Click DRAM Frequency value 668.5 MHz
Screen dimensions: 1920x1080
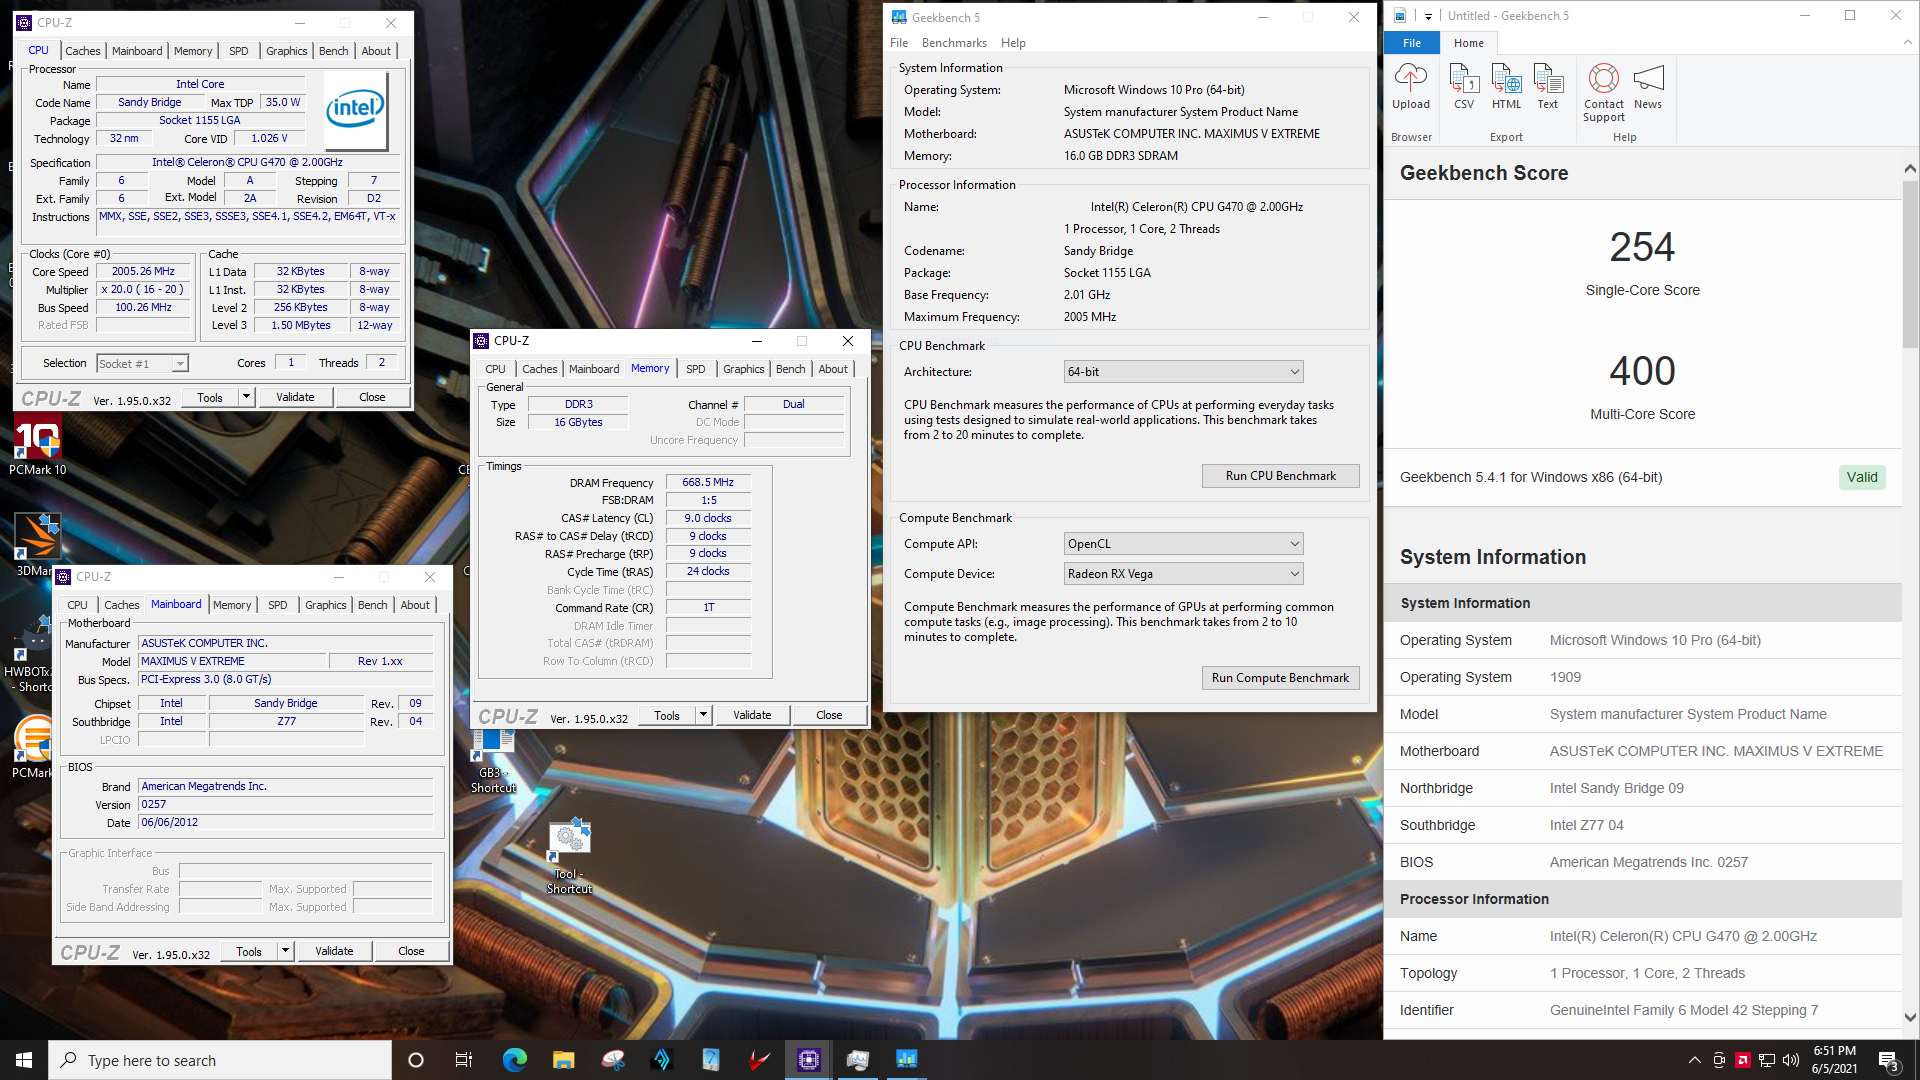(x=708, y=483)
